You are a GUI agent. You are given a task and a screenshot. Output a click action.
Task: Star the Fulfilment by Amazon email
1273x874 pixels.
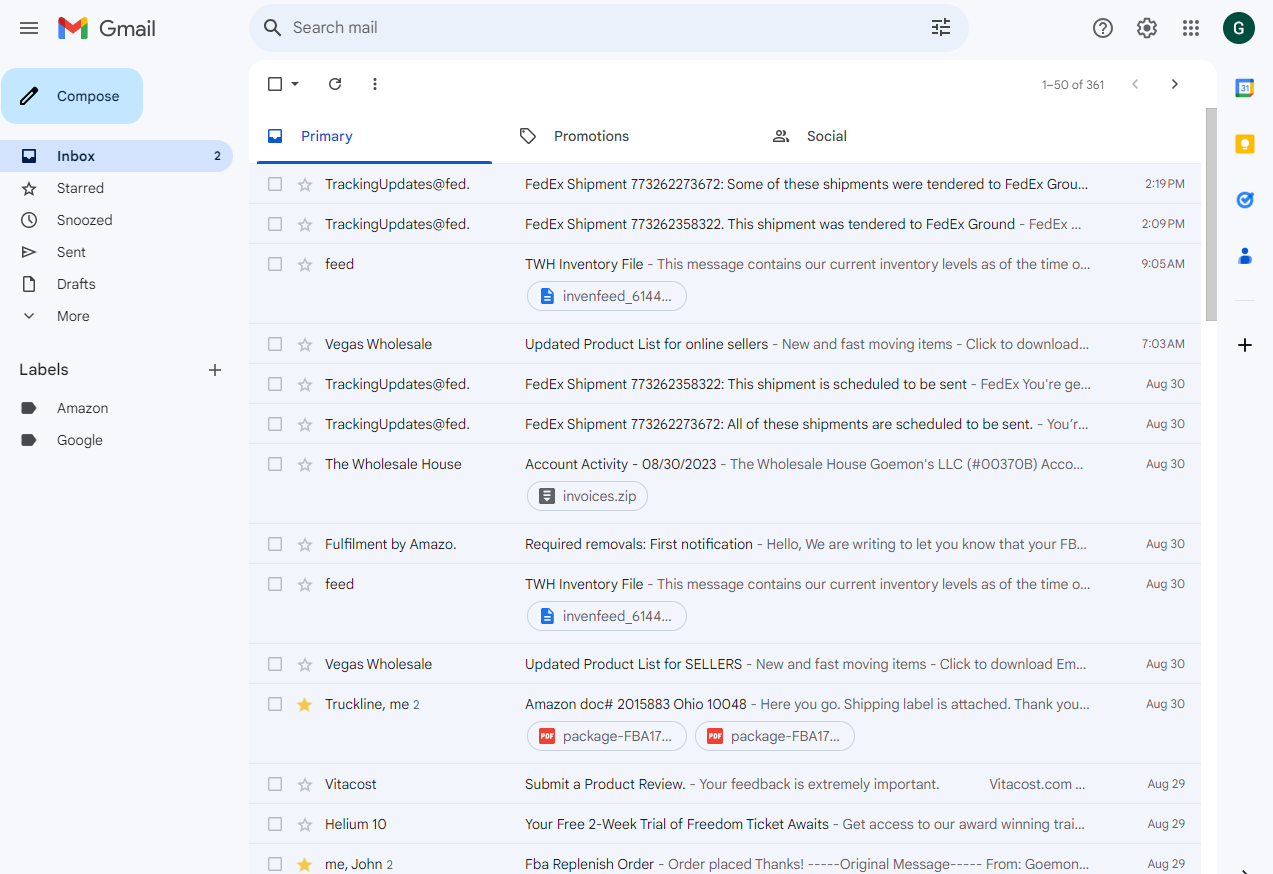[x=305, y=544]
